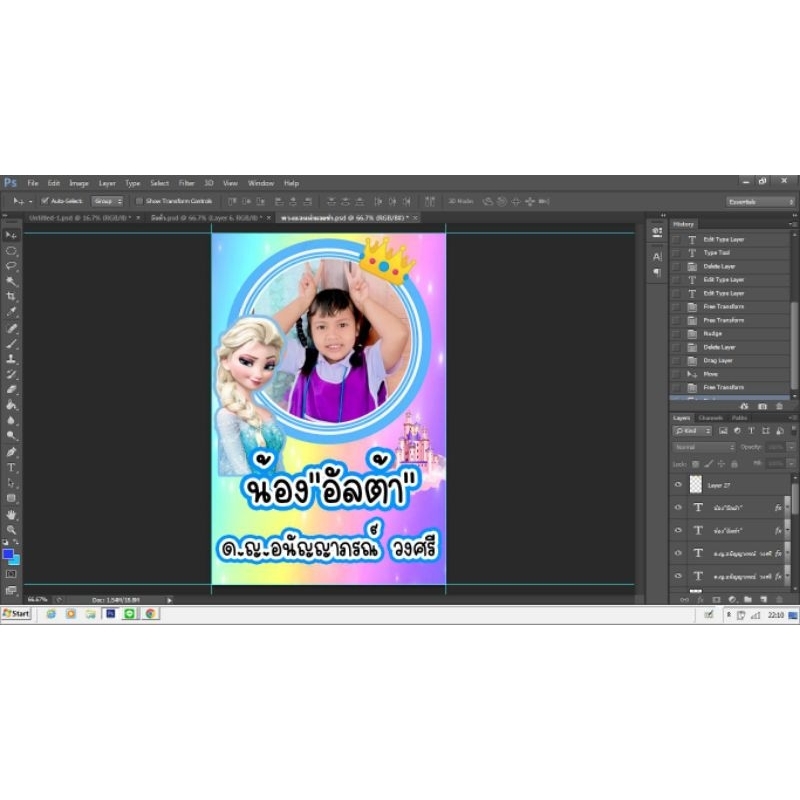The image size is (800, 800).
Task: Open the Essentials workspace dropdown
Action: coord(760,202)
